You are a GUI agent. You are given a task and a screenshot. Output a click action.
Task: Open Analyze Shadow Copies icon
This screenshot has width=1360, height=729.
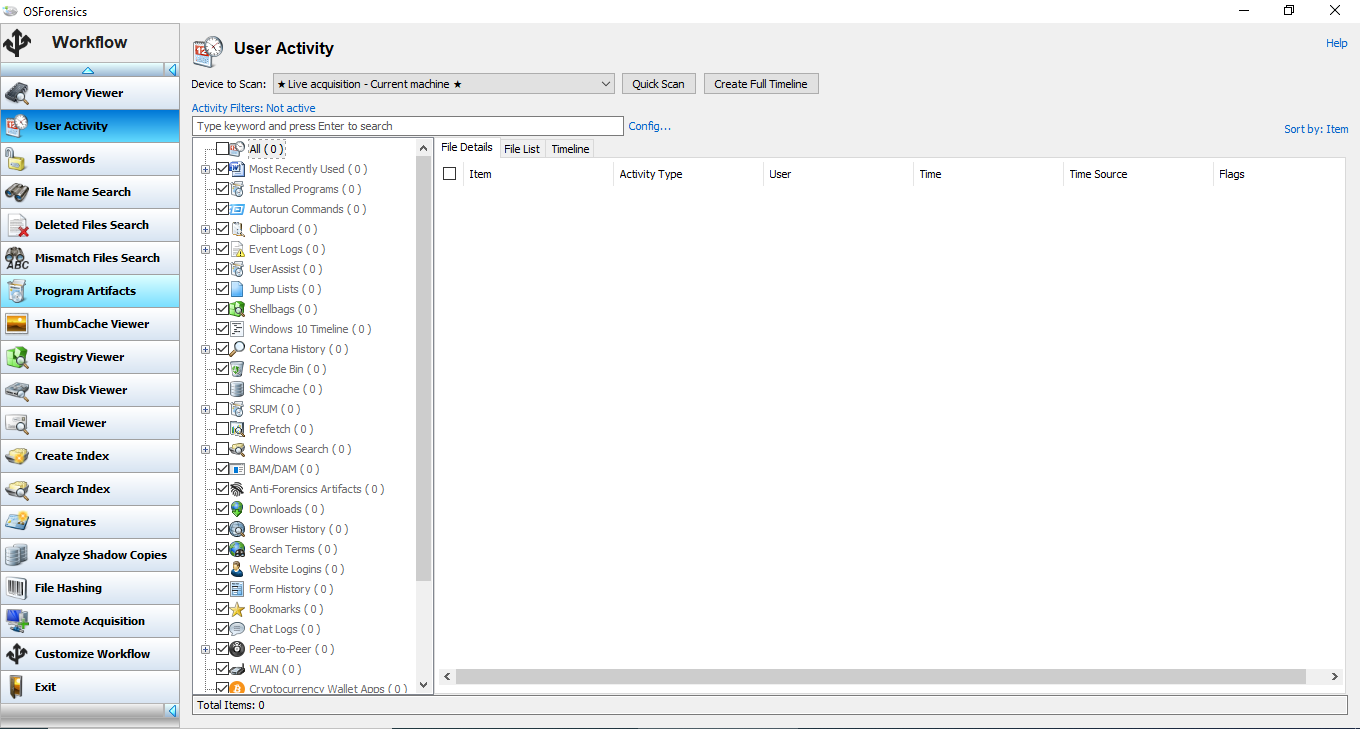17,555
